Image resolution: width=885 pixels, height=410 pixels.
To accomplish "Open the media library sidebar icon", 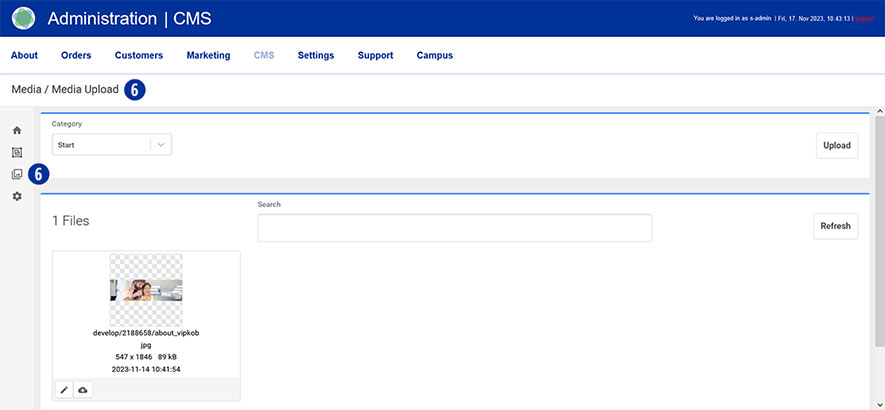I will 17,174.
